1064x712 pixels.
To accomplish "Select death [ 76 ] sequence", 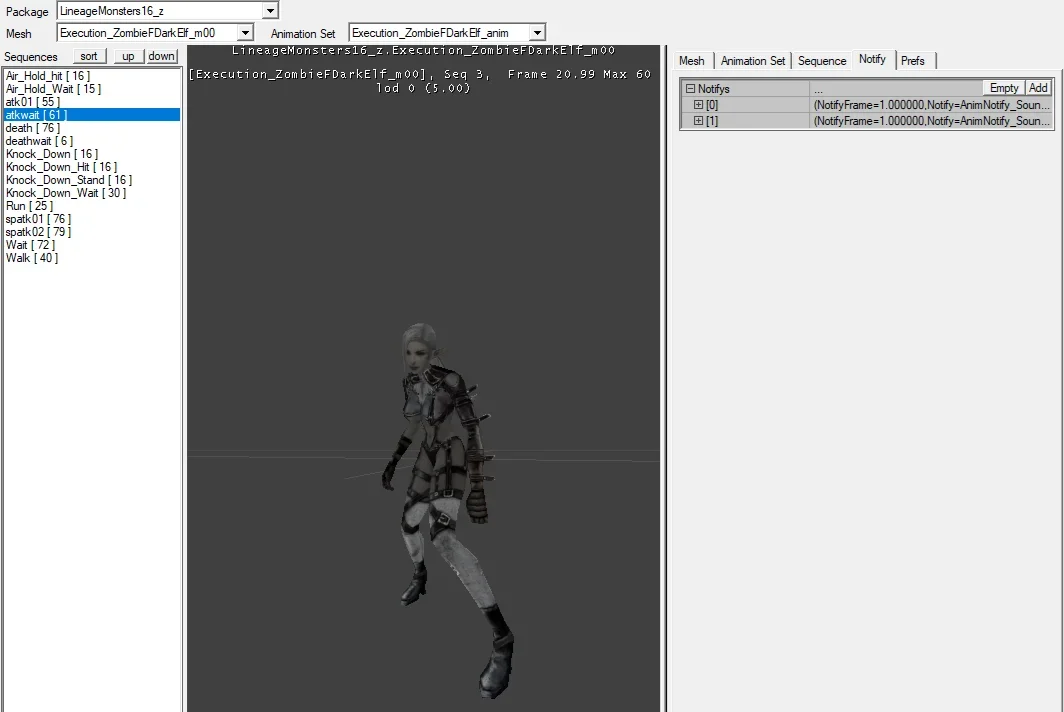I will 92,128.
